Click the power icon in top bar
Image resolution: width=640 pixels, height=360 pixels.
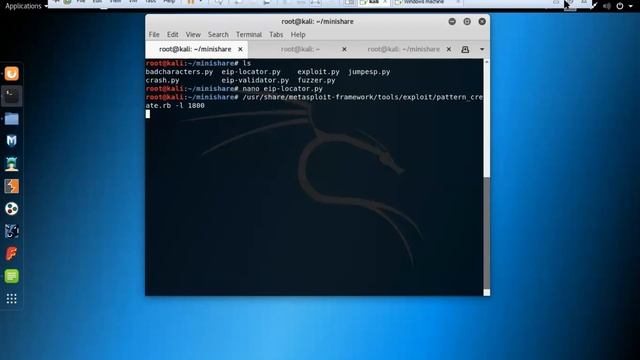(620, 6)
